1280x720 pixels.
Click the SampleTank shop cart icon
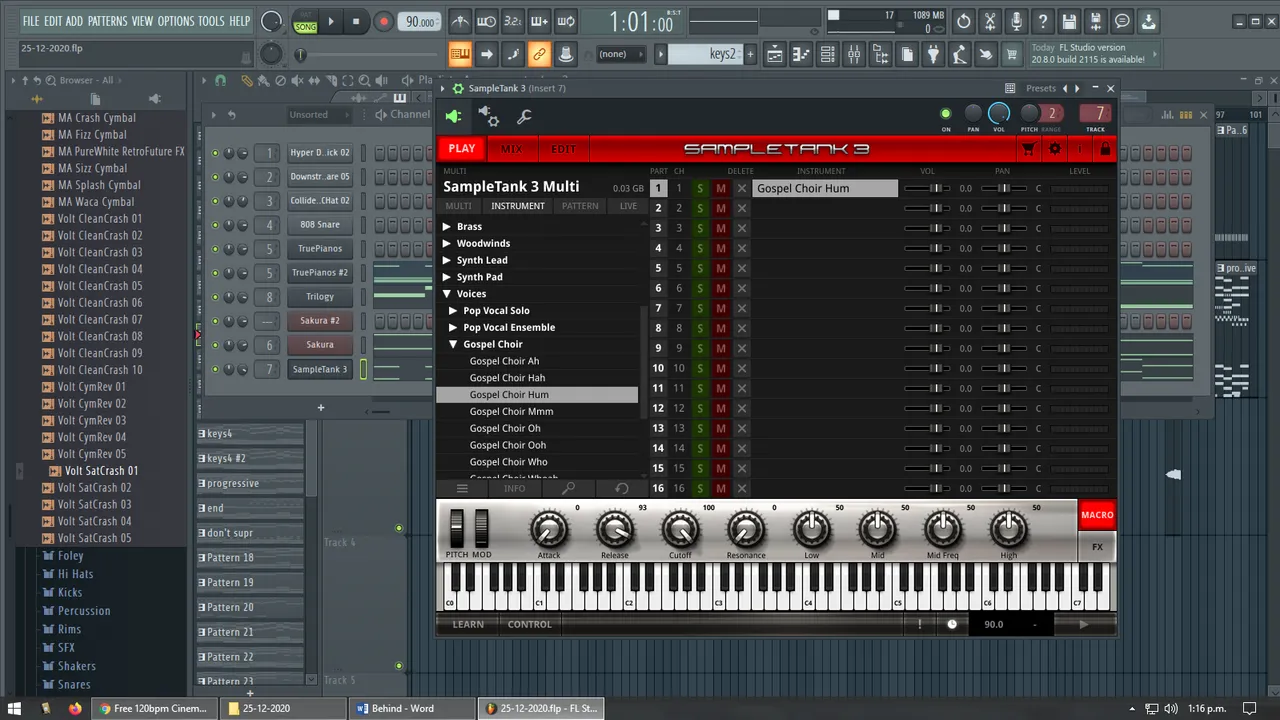click(x=1027, y=149)
